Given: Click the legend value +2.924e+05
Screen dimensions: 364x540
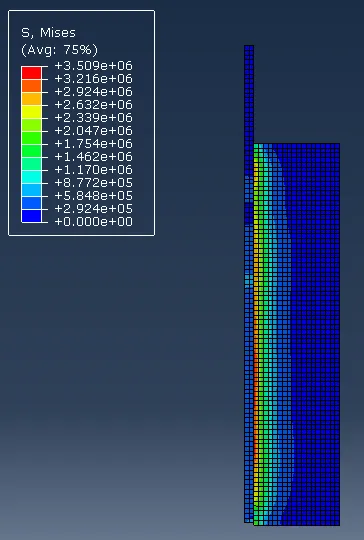Looking at the screenshot, I should [93, 208].
